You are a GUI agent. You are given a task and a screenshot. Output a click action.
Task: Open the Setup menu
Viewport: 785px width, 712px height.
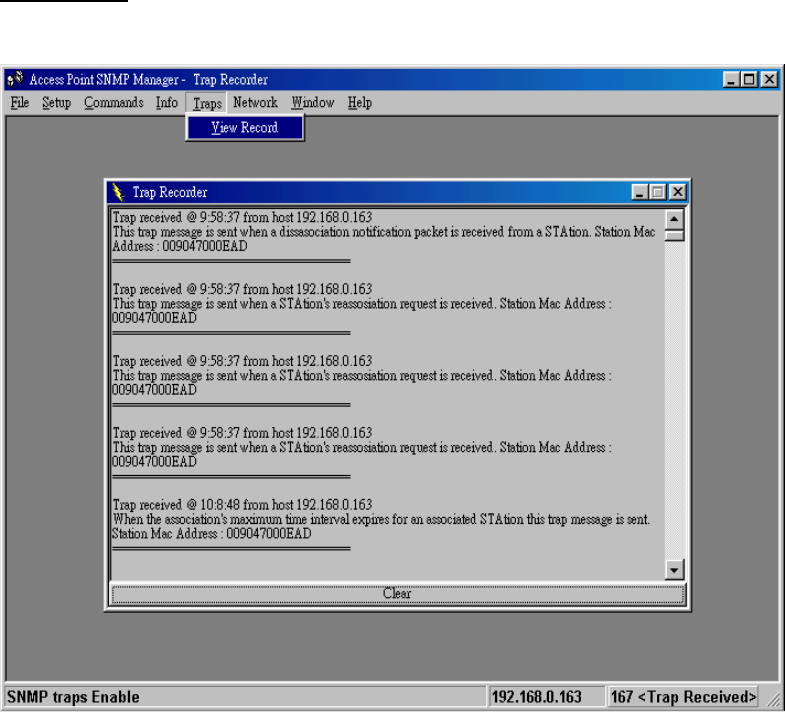coord(56,103)
